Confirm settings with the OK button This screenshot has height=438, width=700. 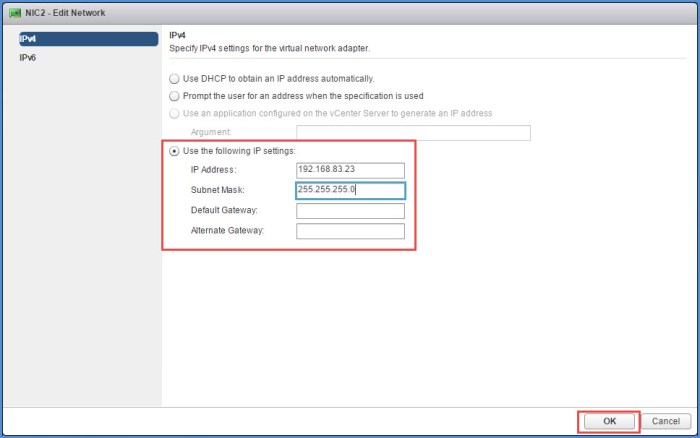point(609,421)
